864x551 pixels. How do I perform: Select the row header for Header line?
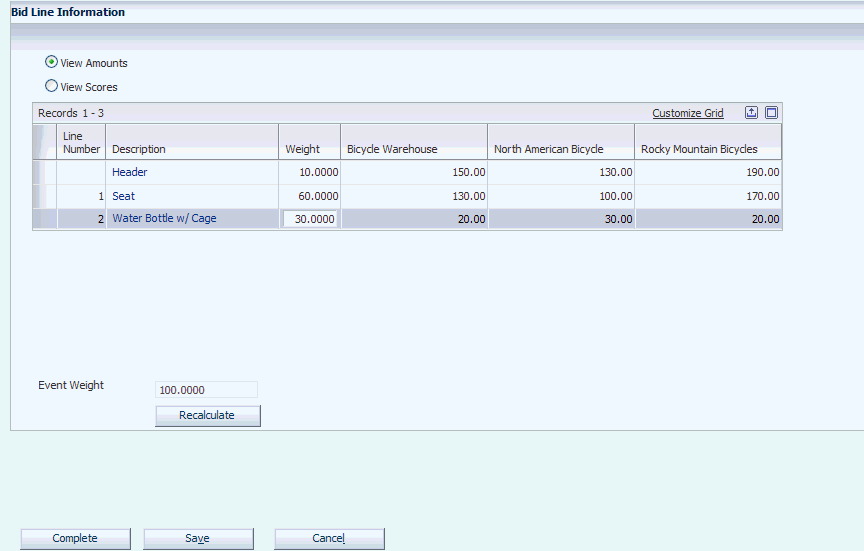click(45, 172)
